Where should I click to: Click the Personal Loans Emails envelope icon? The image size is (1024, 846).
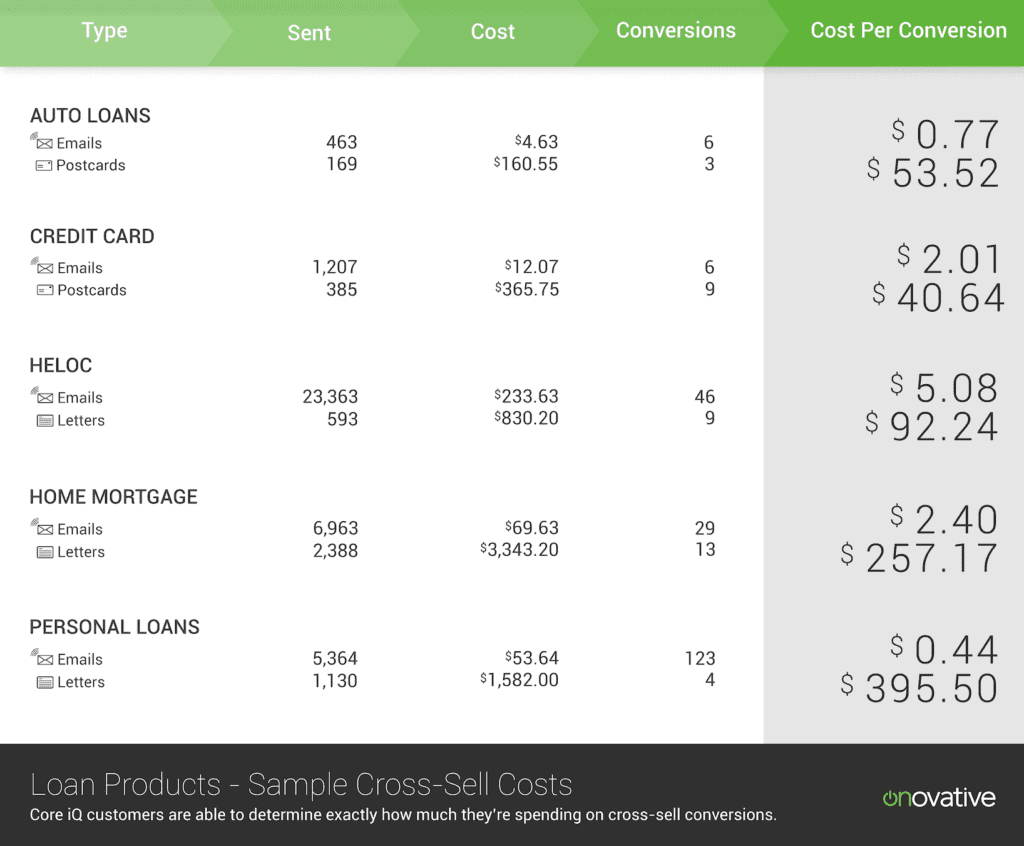tap(42, 658)
